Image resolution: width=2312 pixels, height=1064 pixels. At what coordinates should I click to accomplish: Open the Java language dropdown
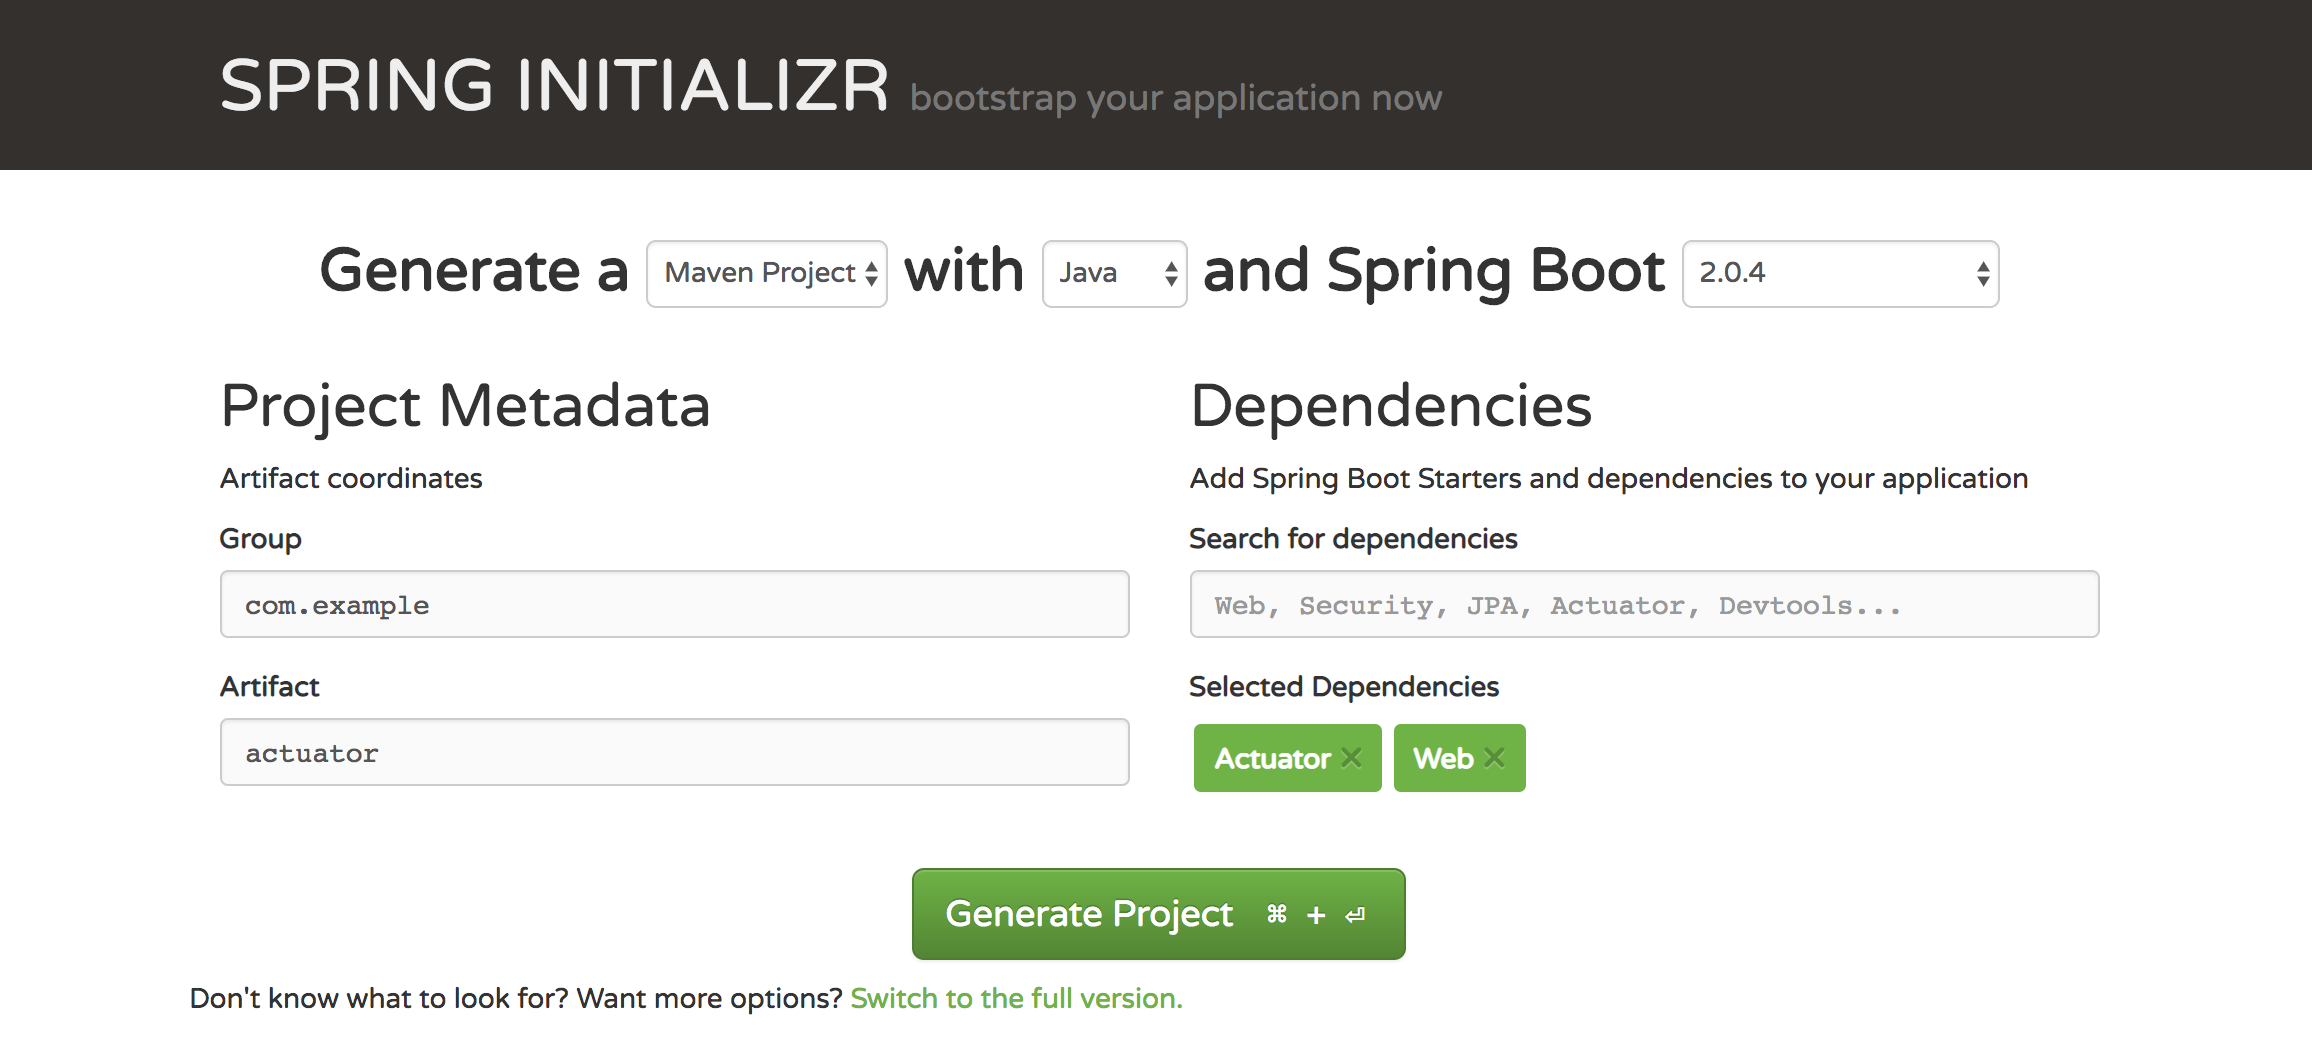tap(1100, 272)
